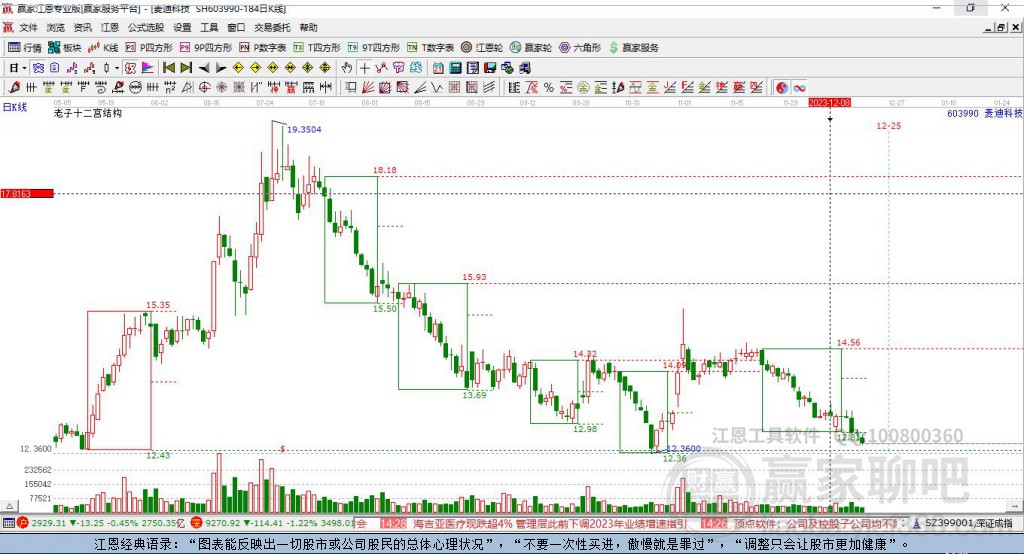Image resolution: width=1024 pixels, height=554 pixels.
Task: Move chart right with black right arrow
Action: pos(221,68)
